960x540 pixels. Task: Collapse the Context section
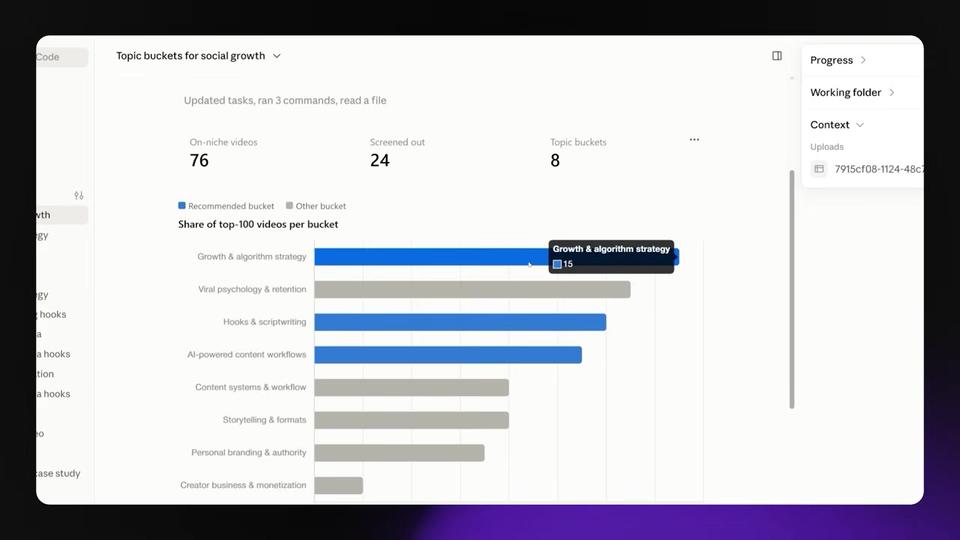[x=837, y=125]
